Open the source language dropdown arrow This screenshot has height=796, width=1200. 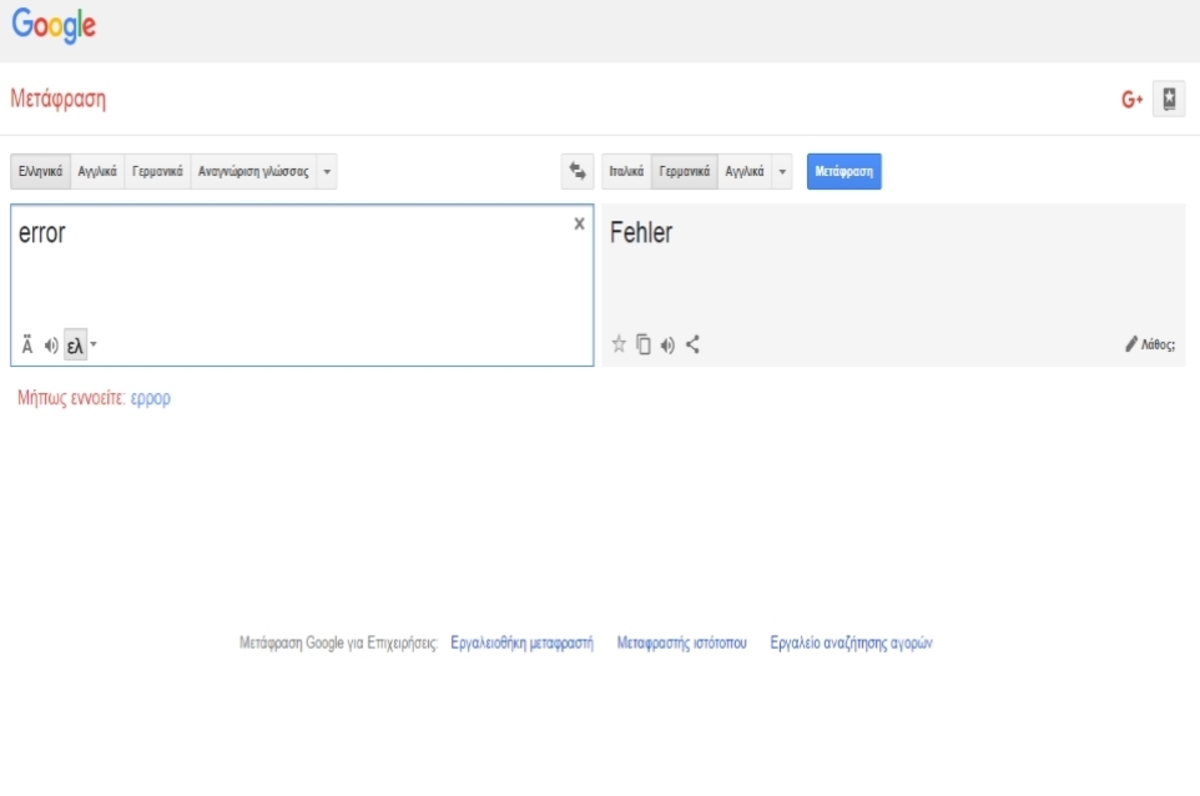[327, 171]
